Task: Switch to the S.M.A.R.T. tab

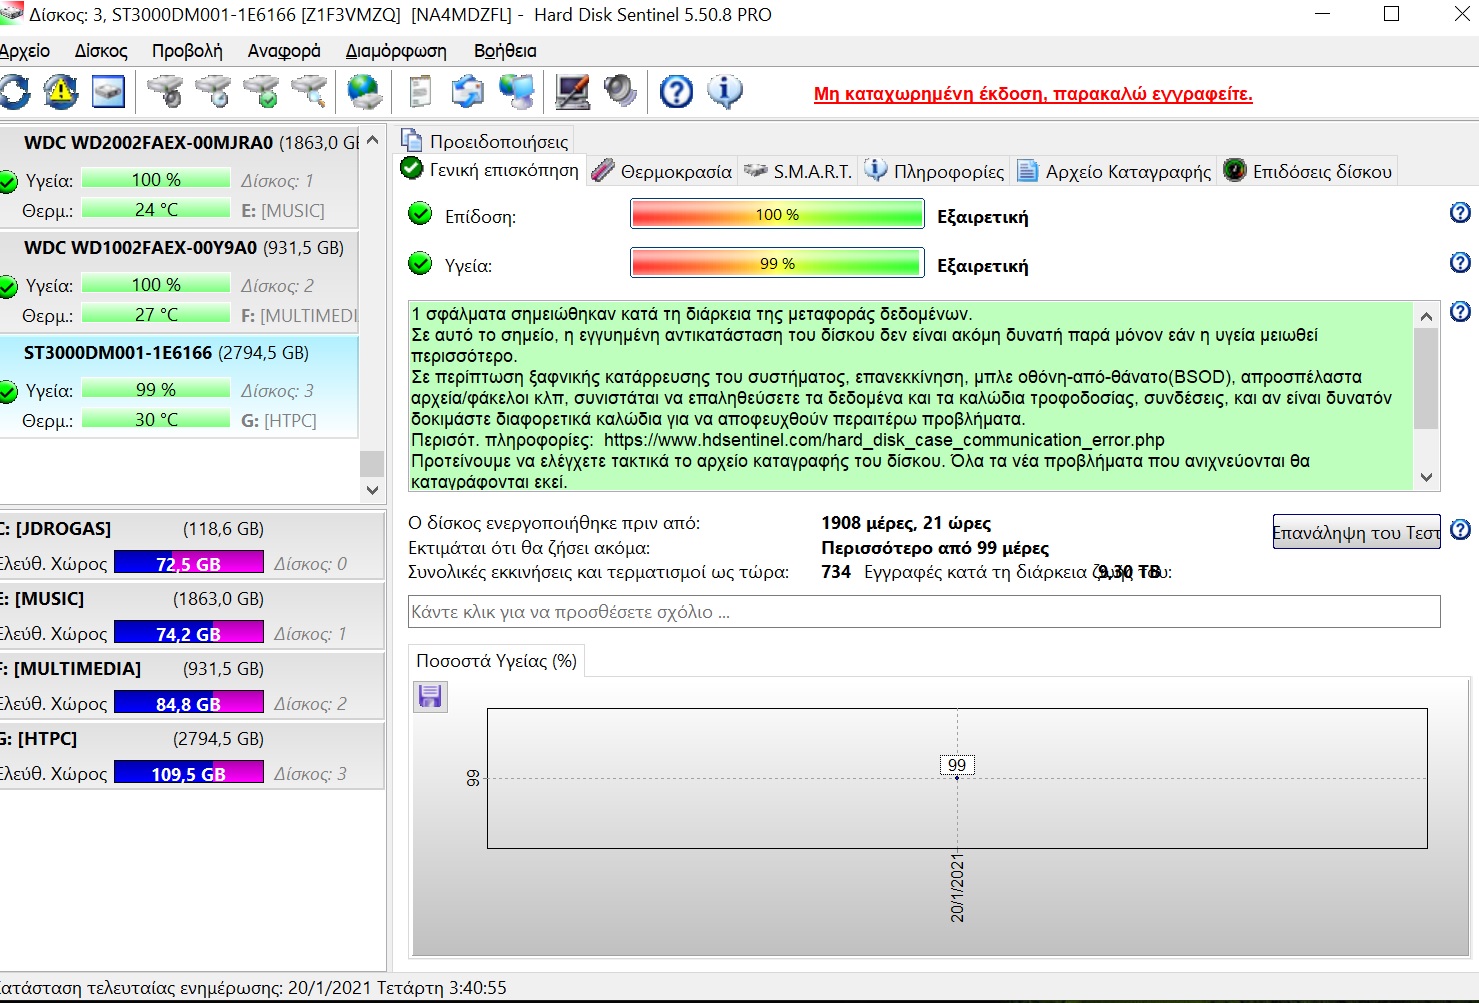Action: 799,171
